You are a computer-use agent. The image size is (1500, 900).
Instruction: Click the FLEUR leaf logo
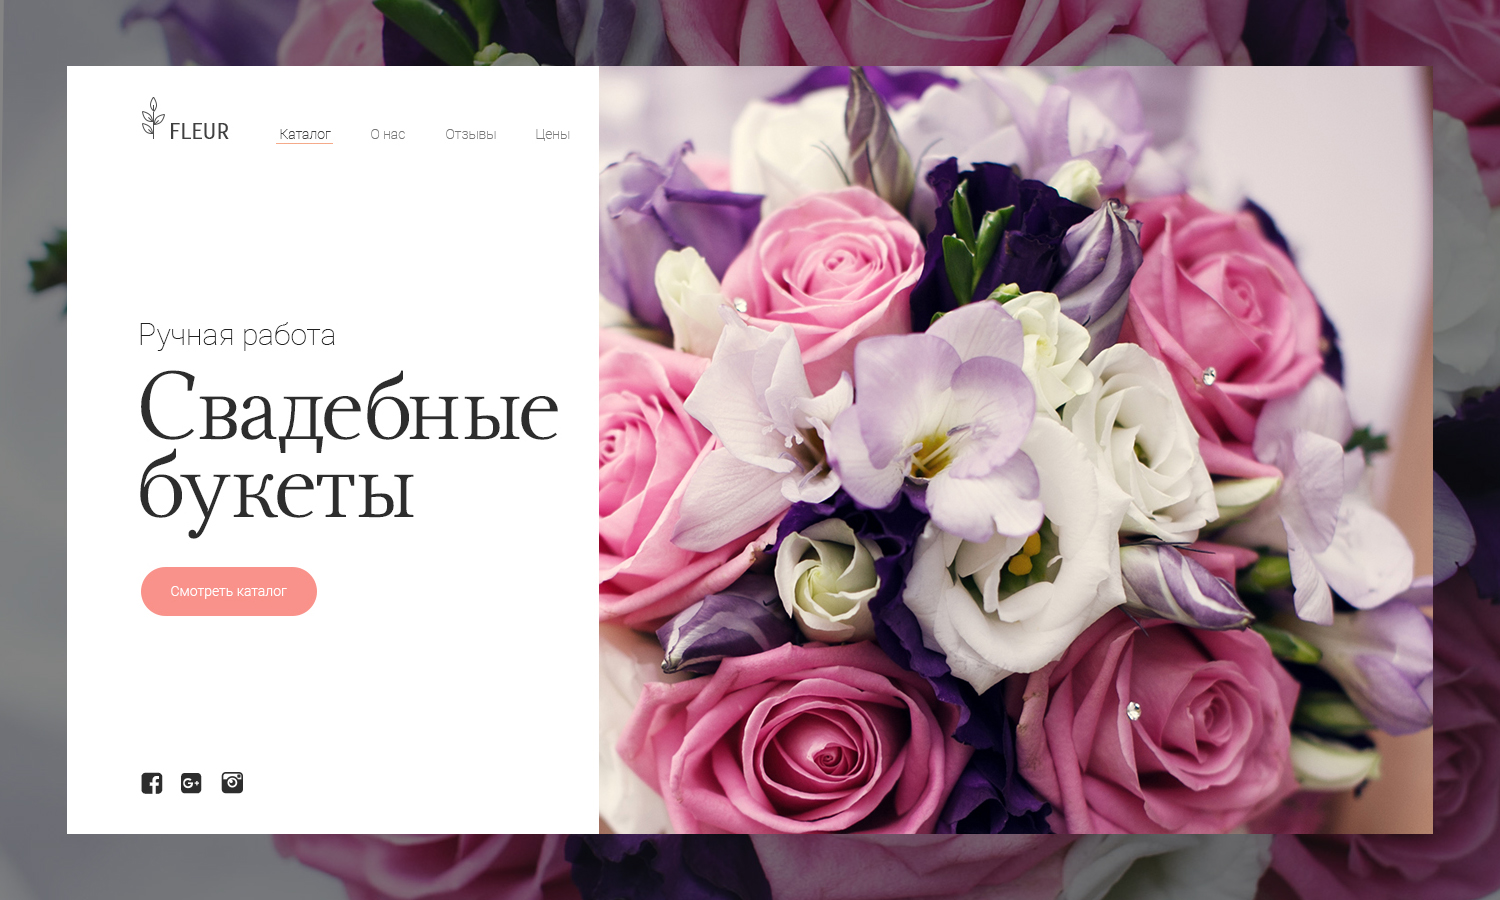click(x=185, y=119)
